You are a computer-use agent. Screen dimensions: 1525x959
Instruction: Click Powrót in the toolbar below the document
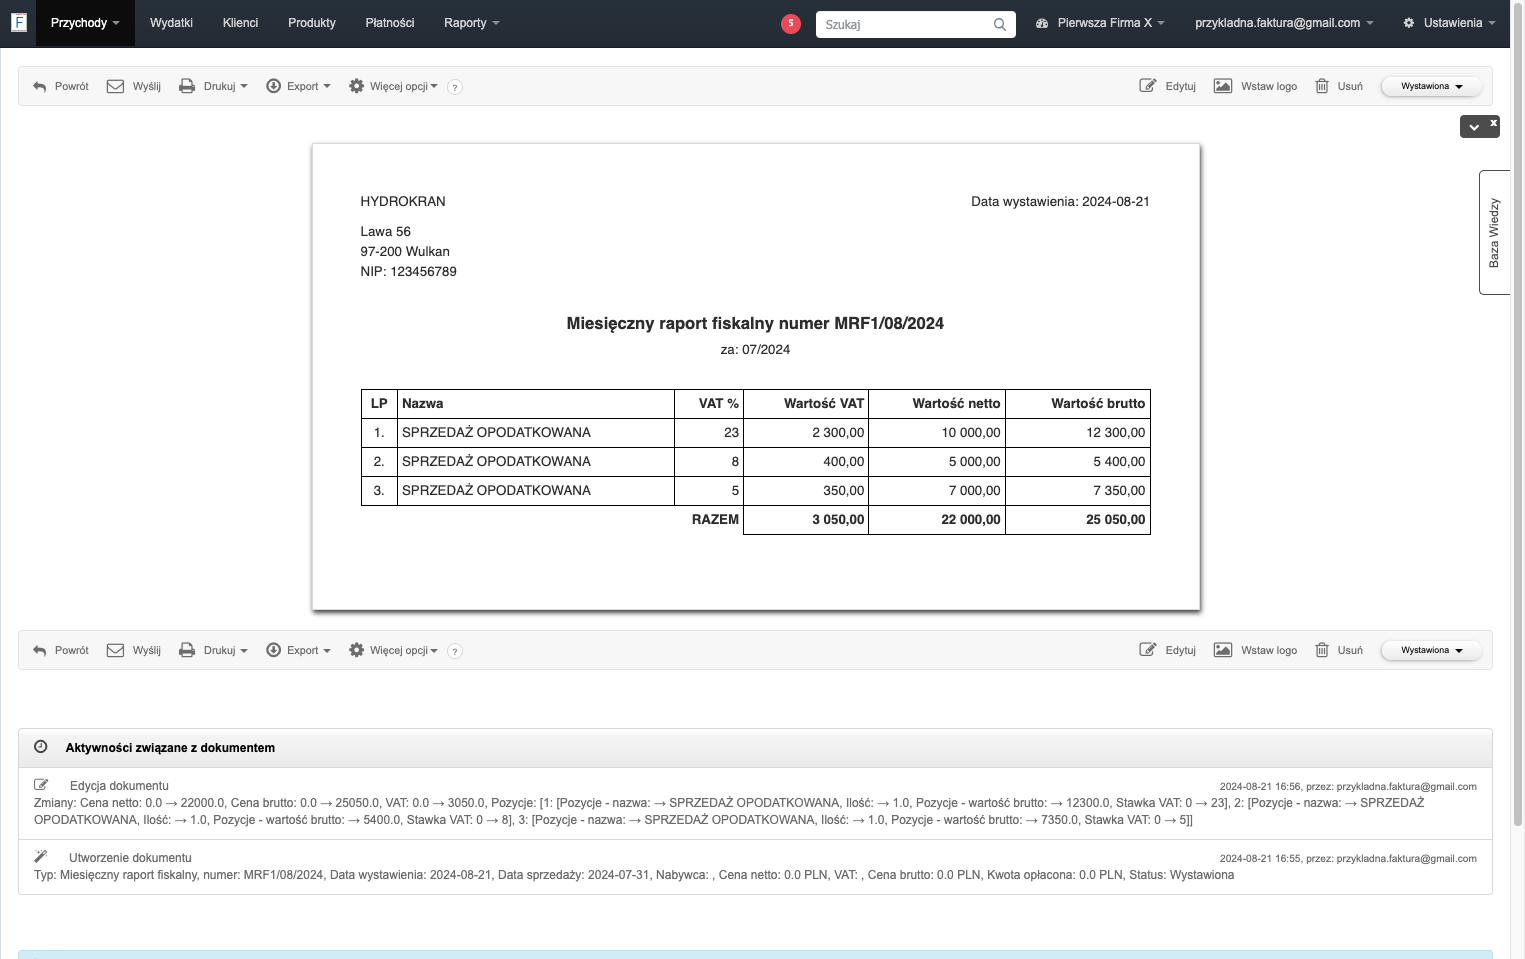[x=61, y=650]
